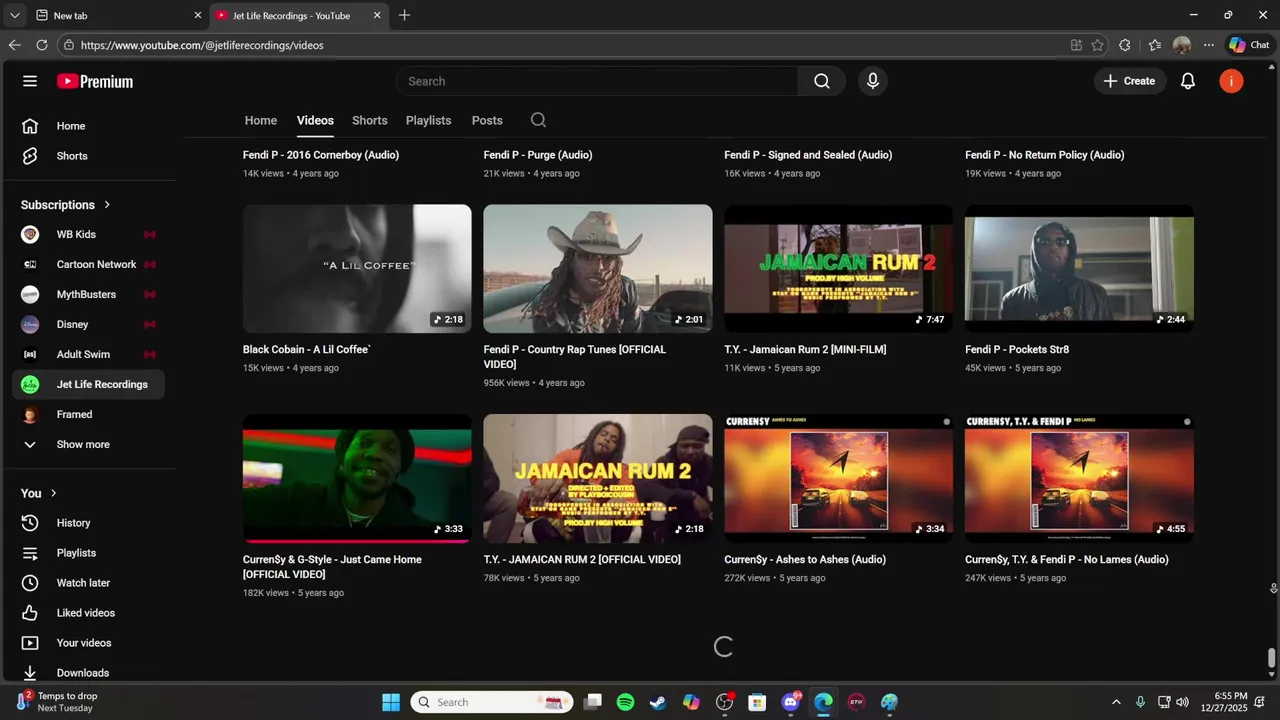Show hidden system tray icons

[1116, 702]
